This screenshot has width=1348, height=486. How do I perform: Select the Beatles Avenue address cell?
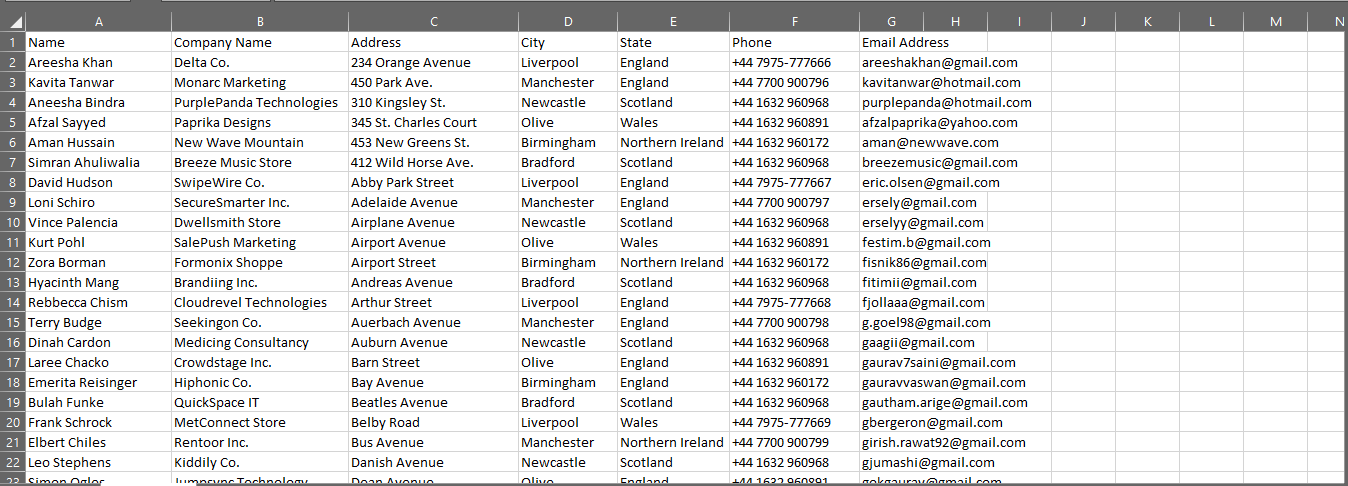coord(399,403)
